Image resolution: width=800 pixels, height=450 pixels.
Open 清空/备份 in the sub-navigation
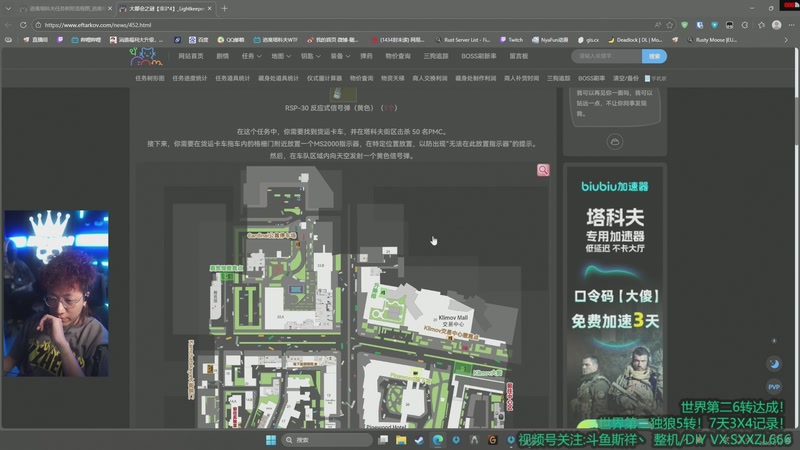click(x=626, y=79)
